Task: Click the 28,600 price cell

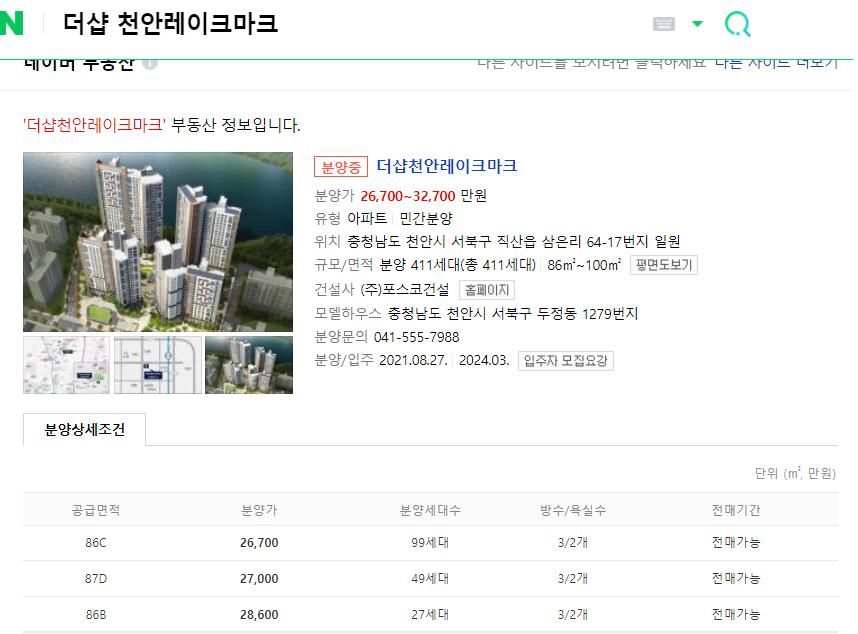Action: pyautogui.click(x=259, y=615)
